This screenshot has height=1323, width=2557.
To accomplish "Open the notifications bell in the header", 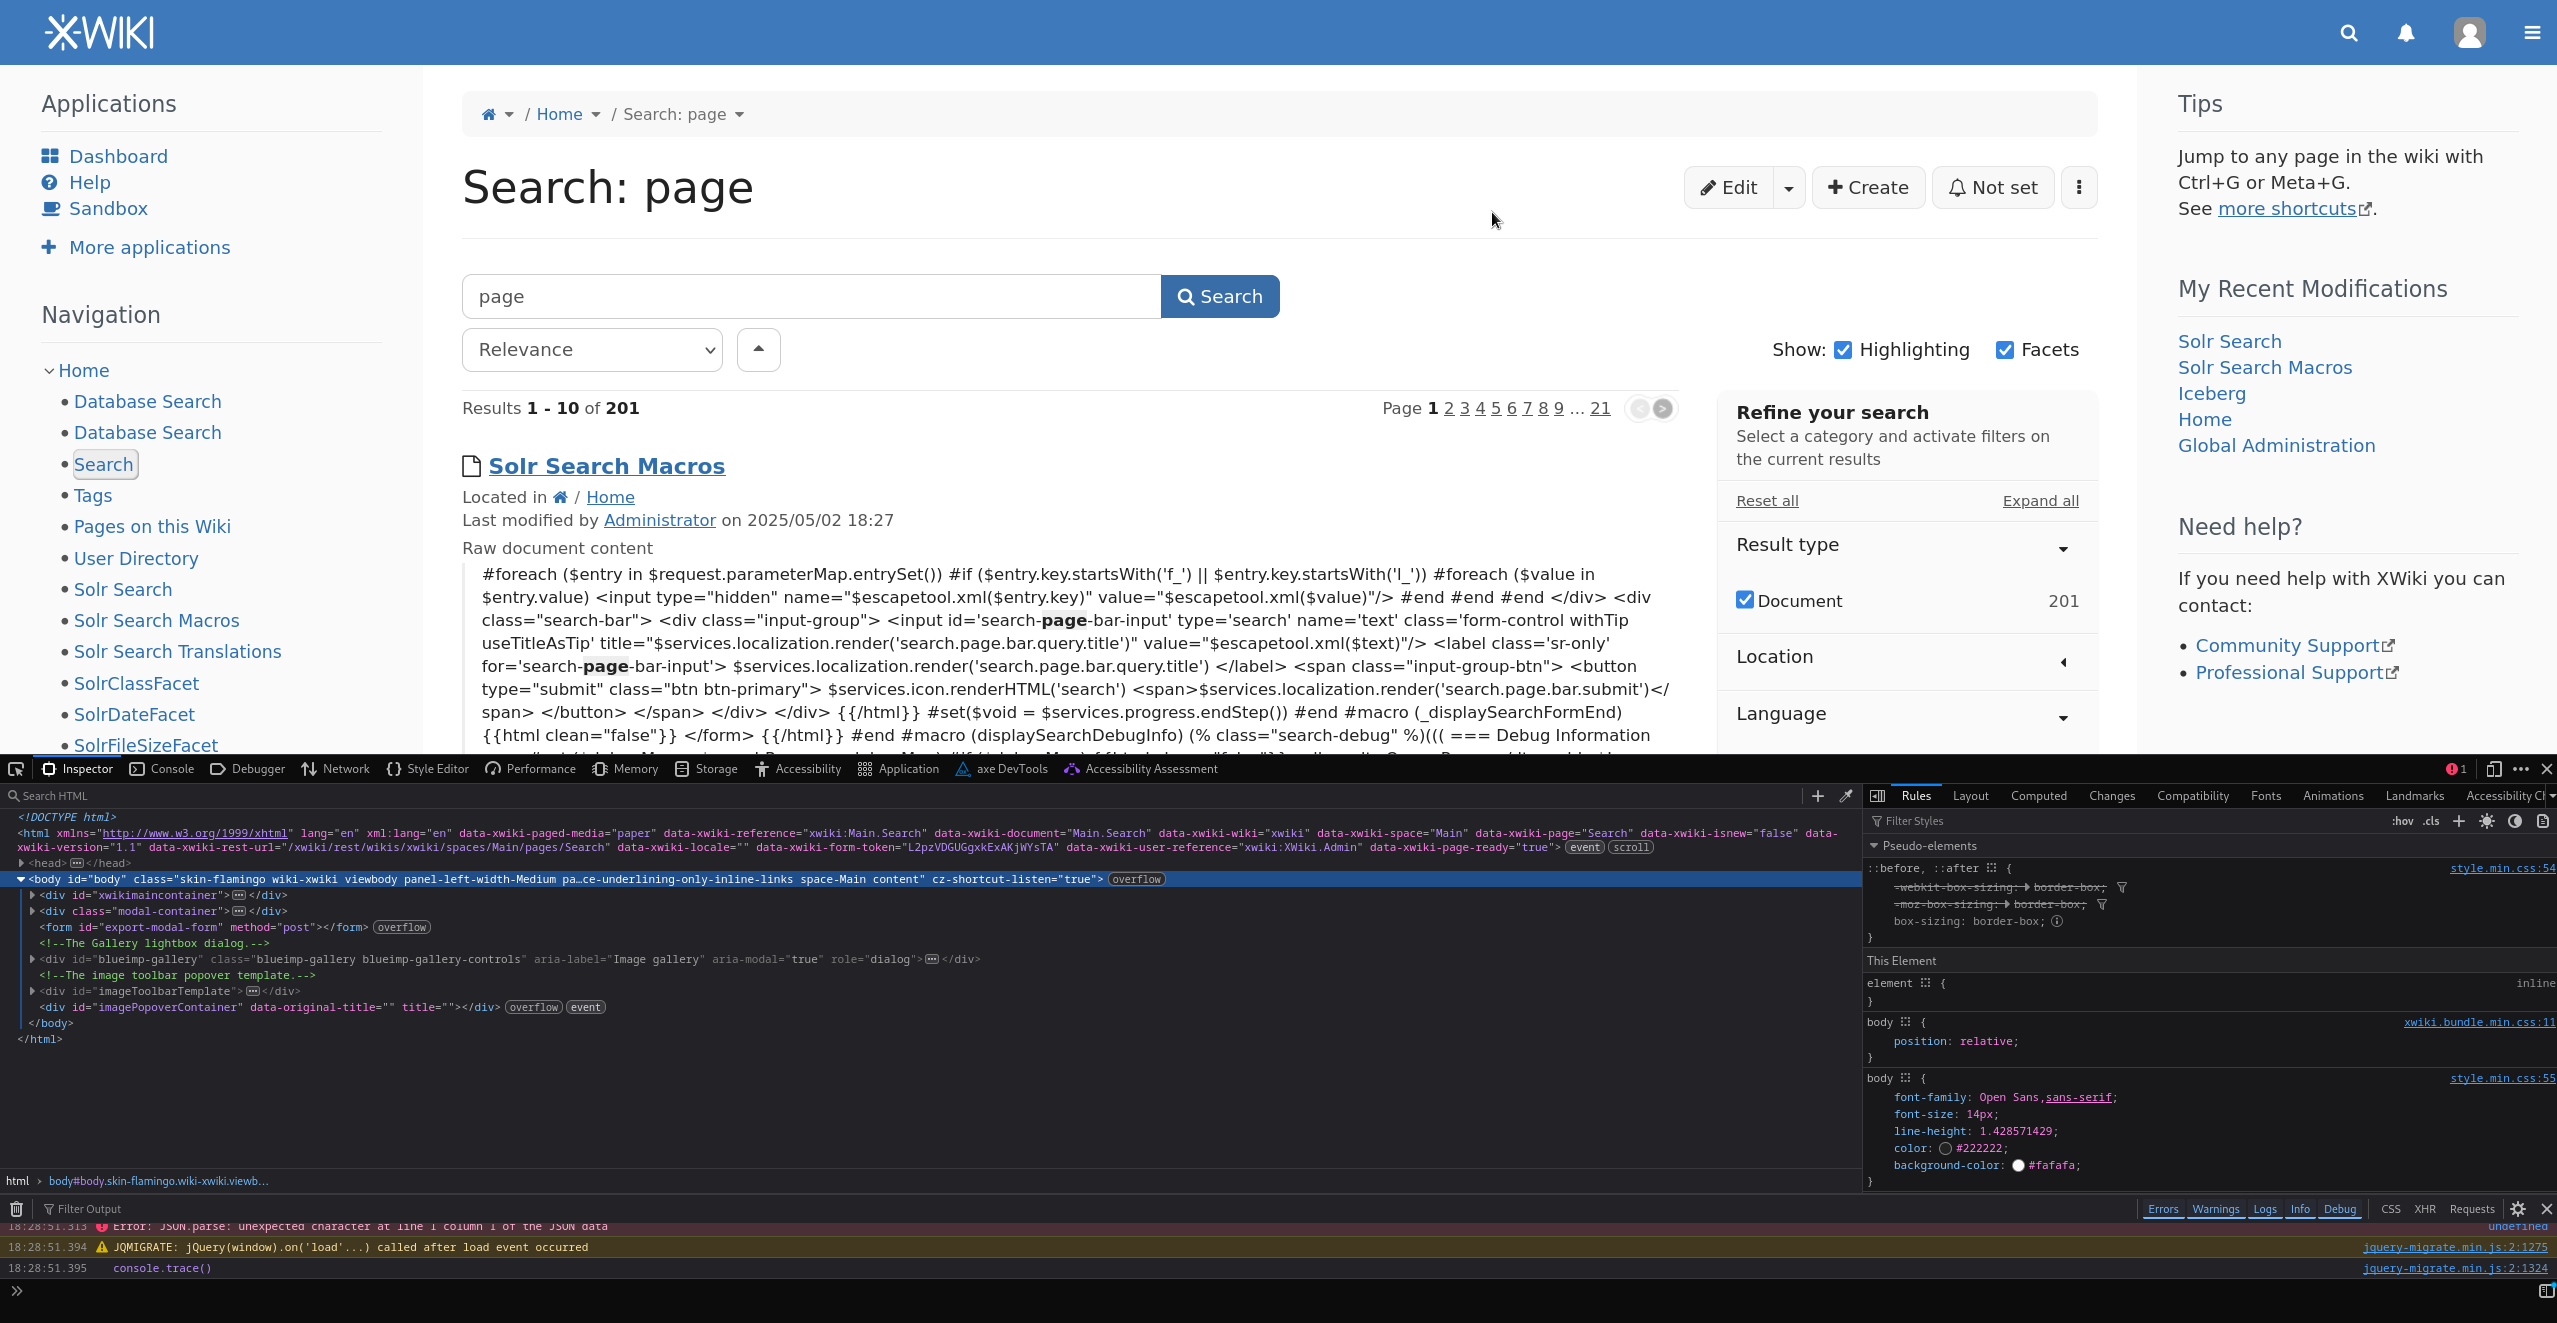I will point(2406,33).
